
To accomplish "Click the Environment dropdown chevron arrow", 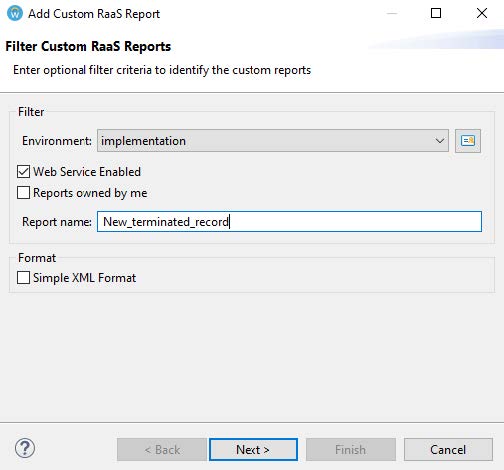I will click(440, 141).
